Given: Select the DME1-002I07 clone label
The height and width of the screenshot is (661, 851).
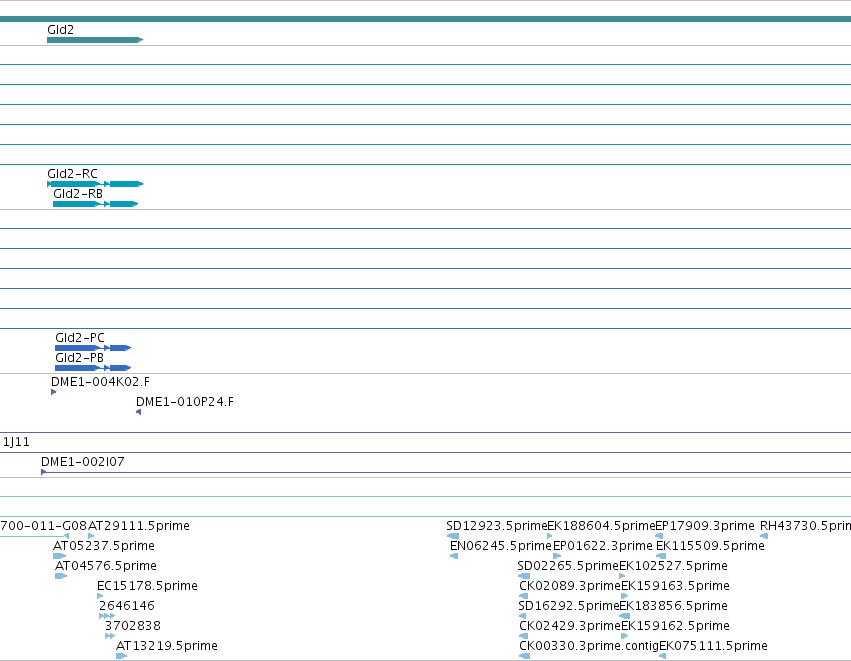Looking at the screenshot, I should (x=82, y=462).
